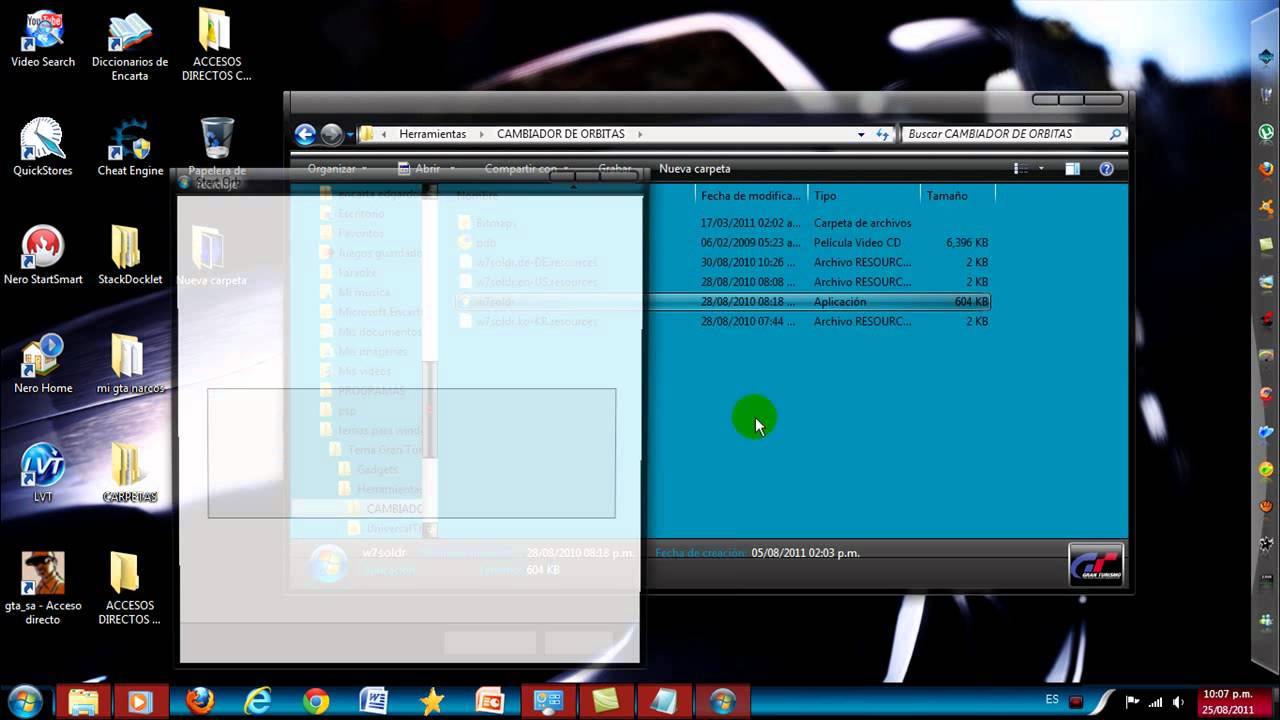1280x720 pixels.
Task: Select the QuickStores desktop icon
Action: coord(43,148)
